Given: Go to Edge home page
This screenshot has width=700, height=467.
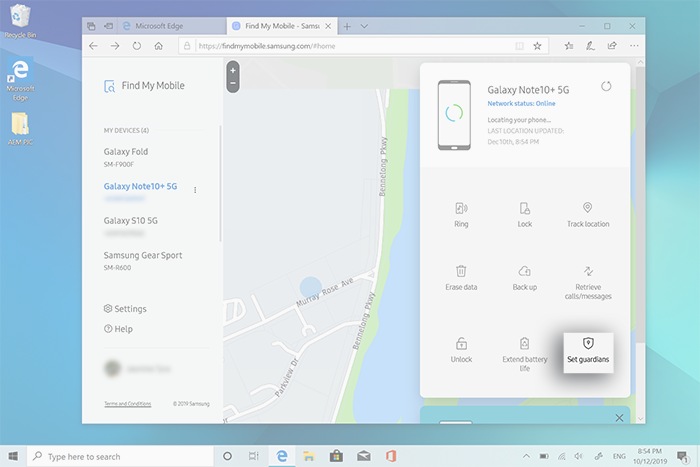Looking at the screenshot, I should click(158, 46).
